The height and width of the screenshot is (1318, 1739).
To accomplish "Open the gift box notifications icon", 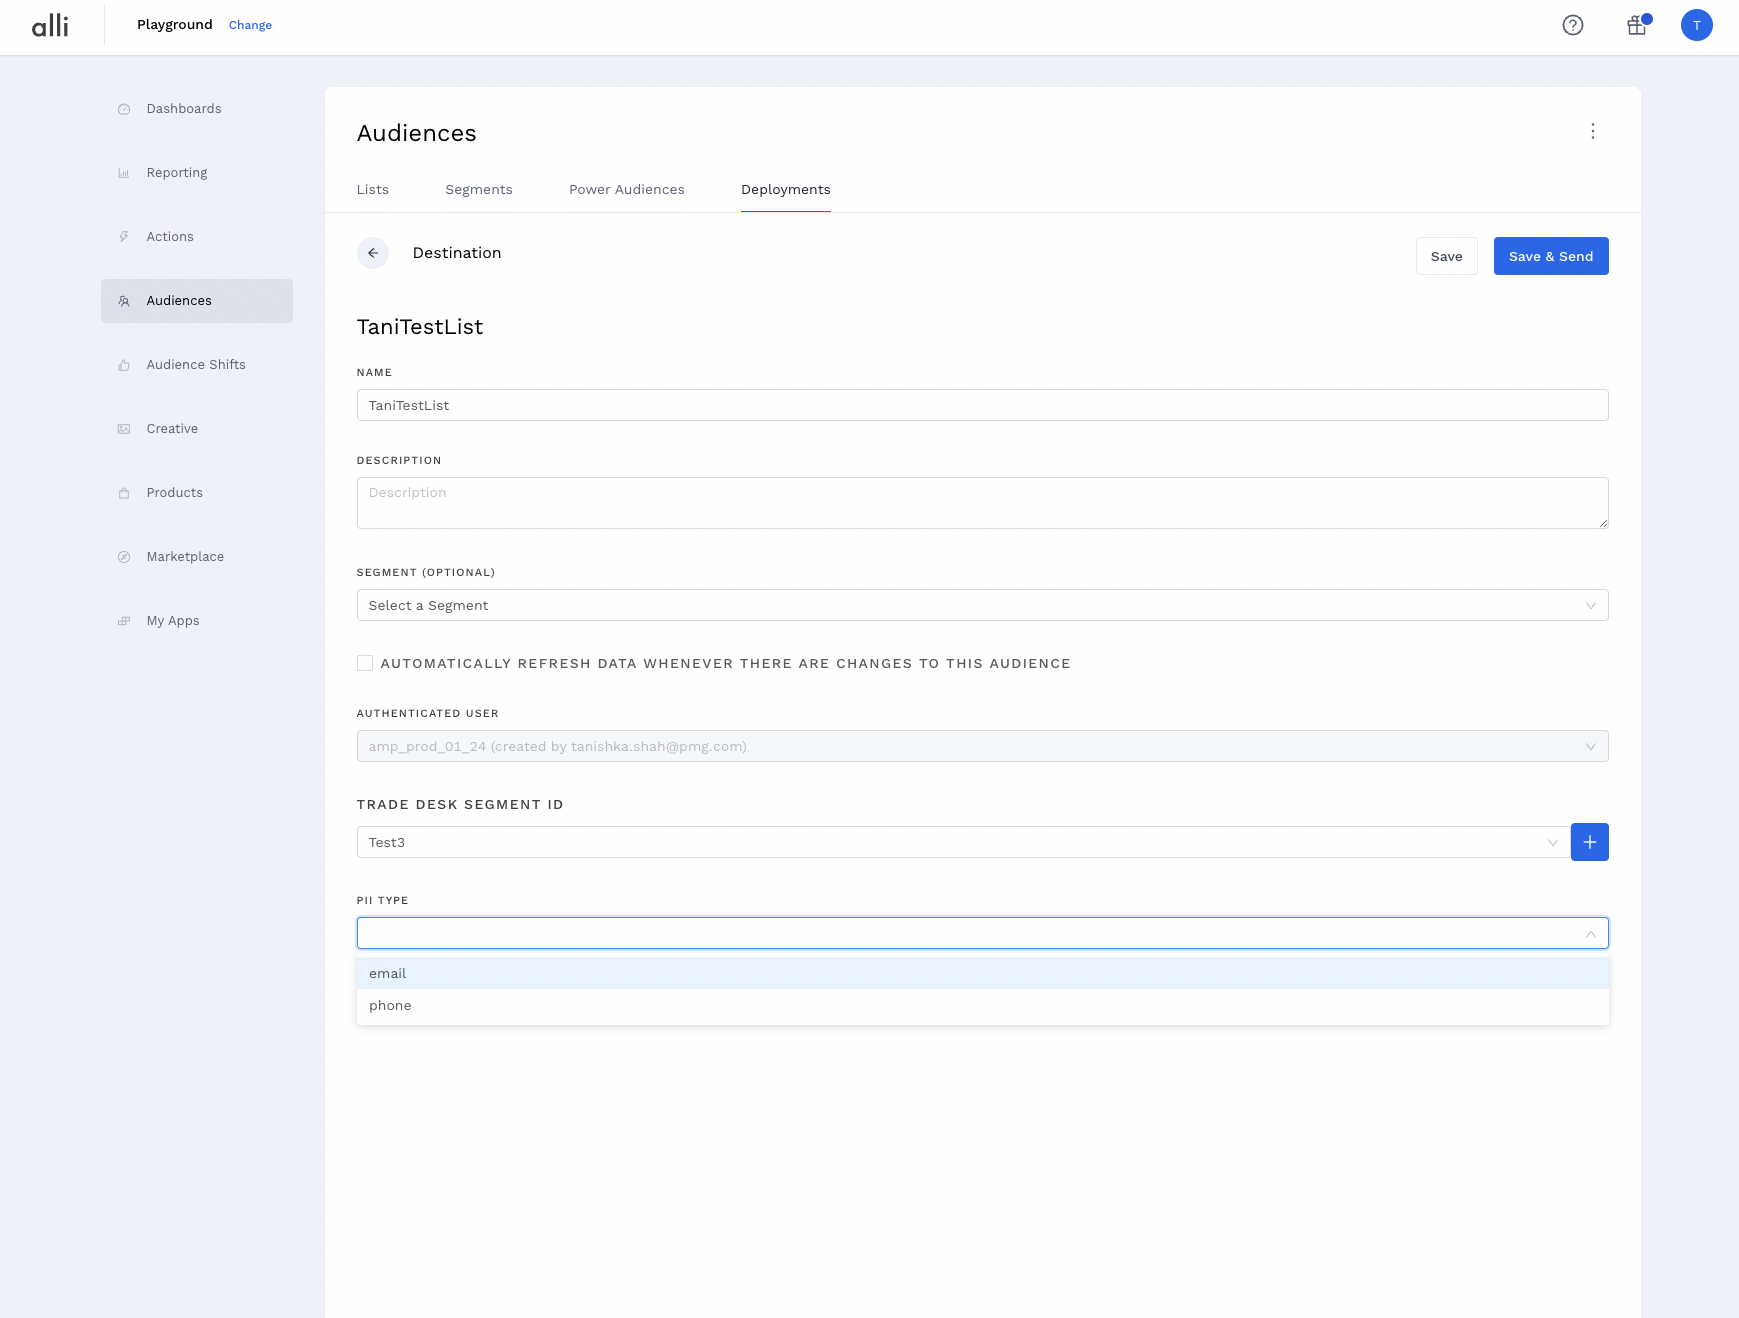I will [x=1637, y=25].
